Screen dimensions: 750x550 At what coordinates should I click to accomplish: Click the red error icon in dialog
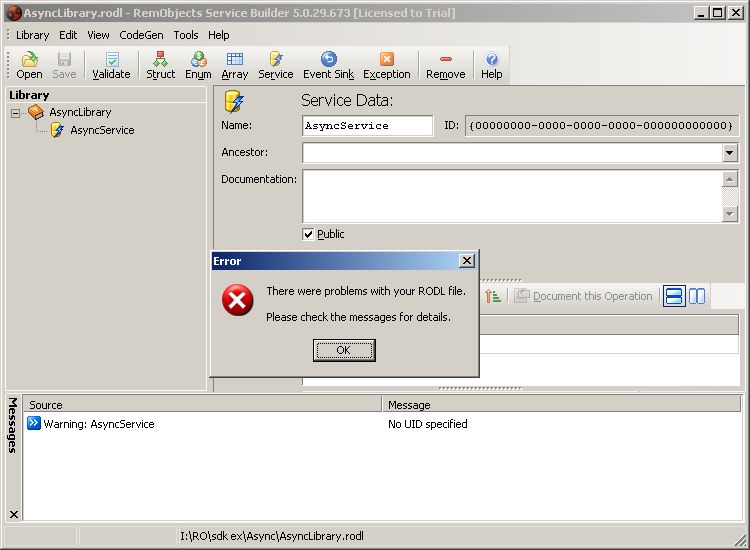tap(237, 300)
